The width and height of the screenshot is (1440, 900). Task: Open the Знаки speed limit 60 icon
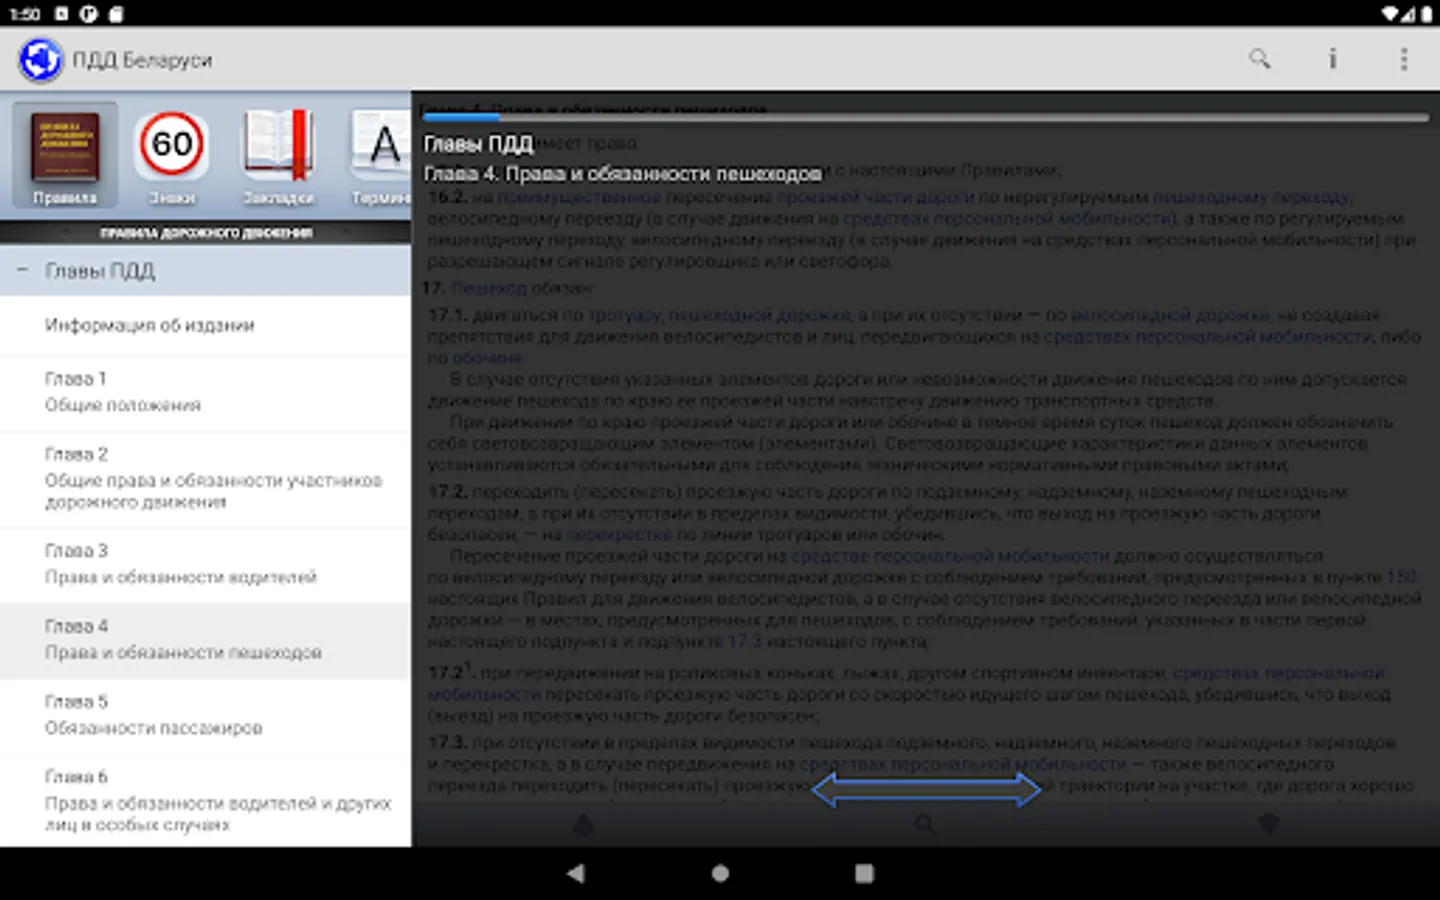click(x=172, y=154)
